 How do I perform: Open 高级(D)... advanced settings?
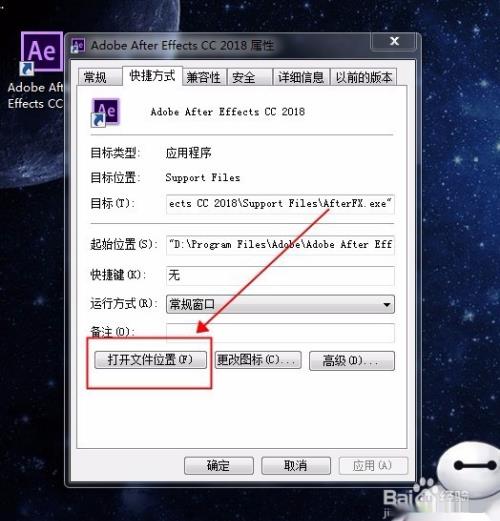click(352, 361)
